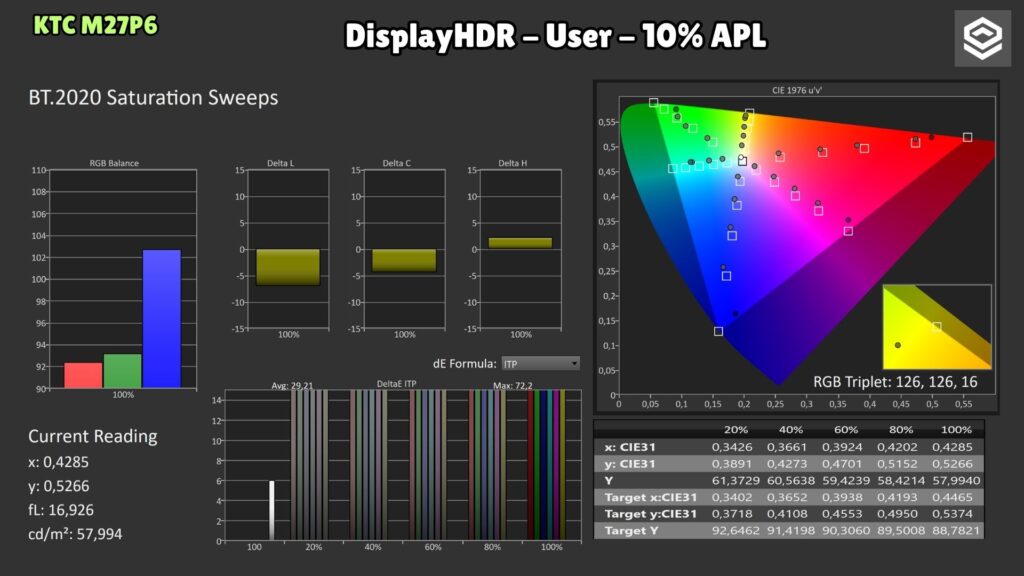Click table cell 0,4553
Image resolution: width=1024 pixels, height=576 pixels.
[x=842, y=514]
